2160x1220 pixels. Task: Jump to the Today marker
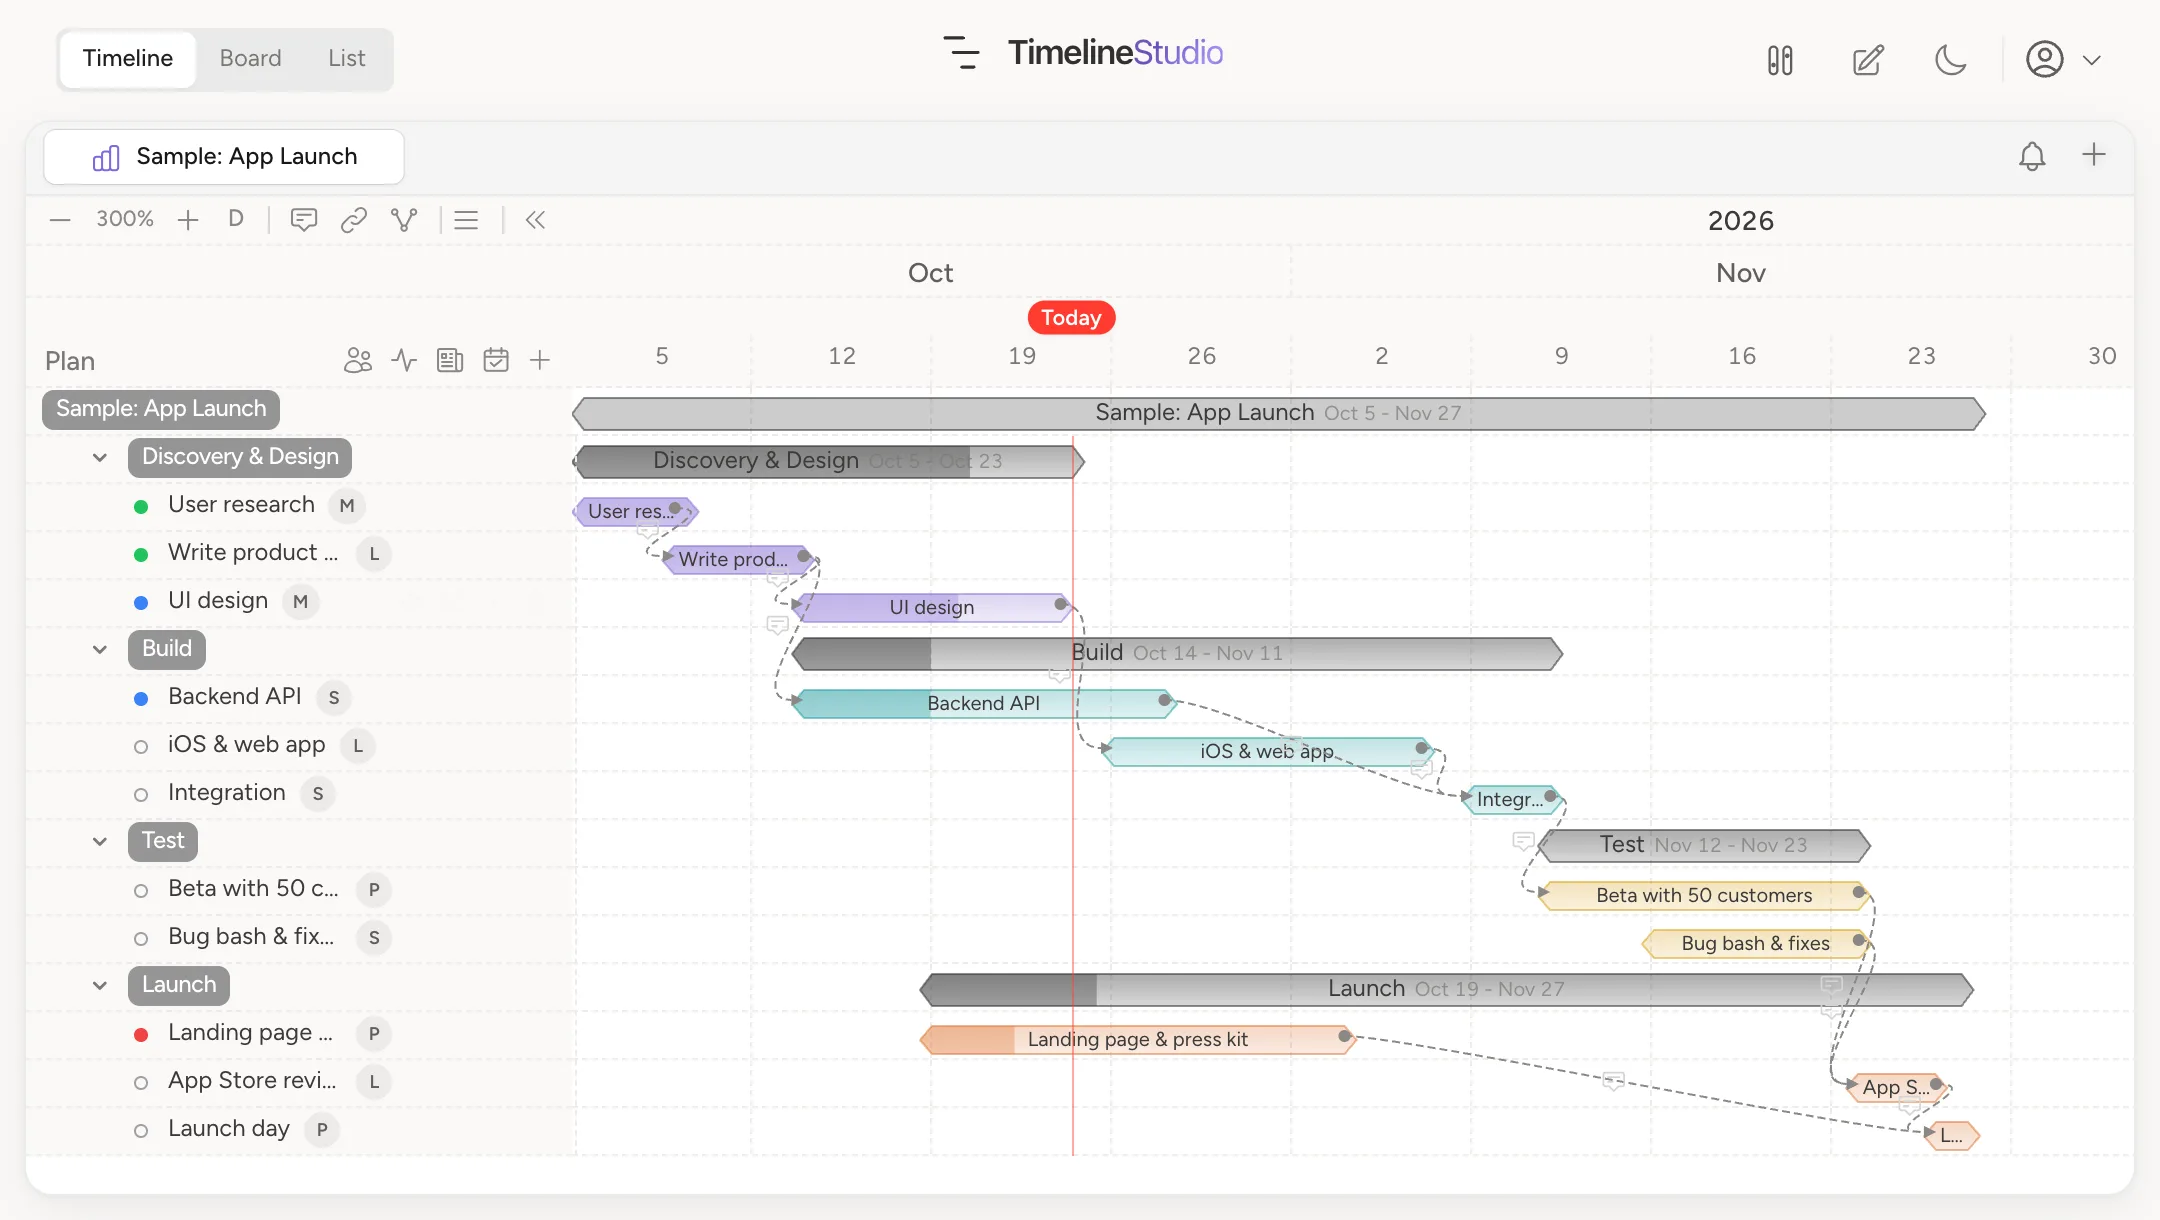1071,318
